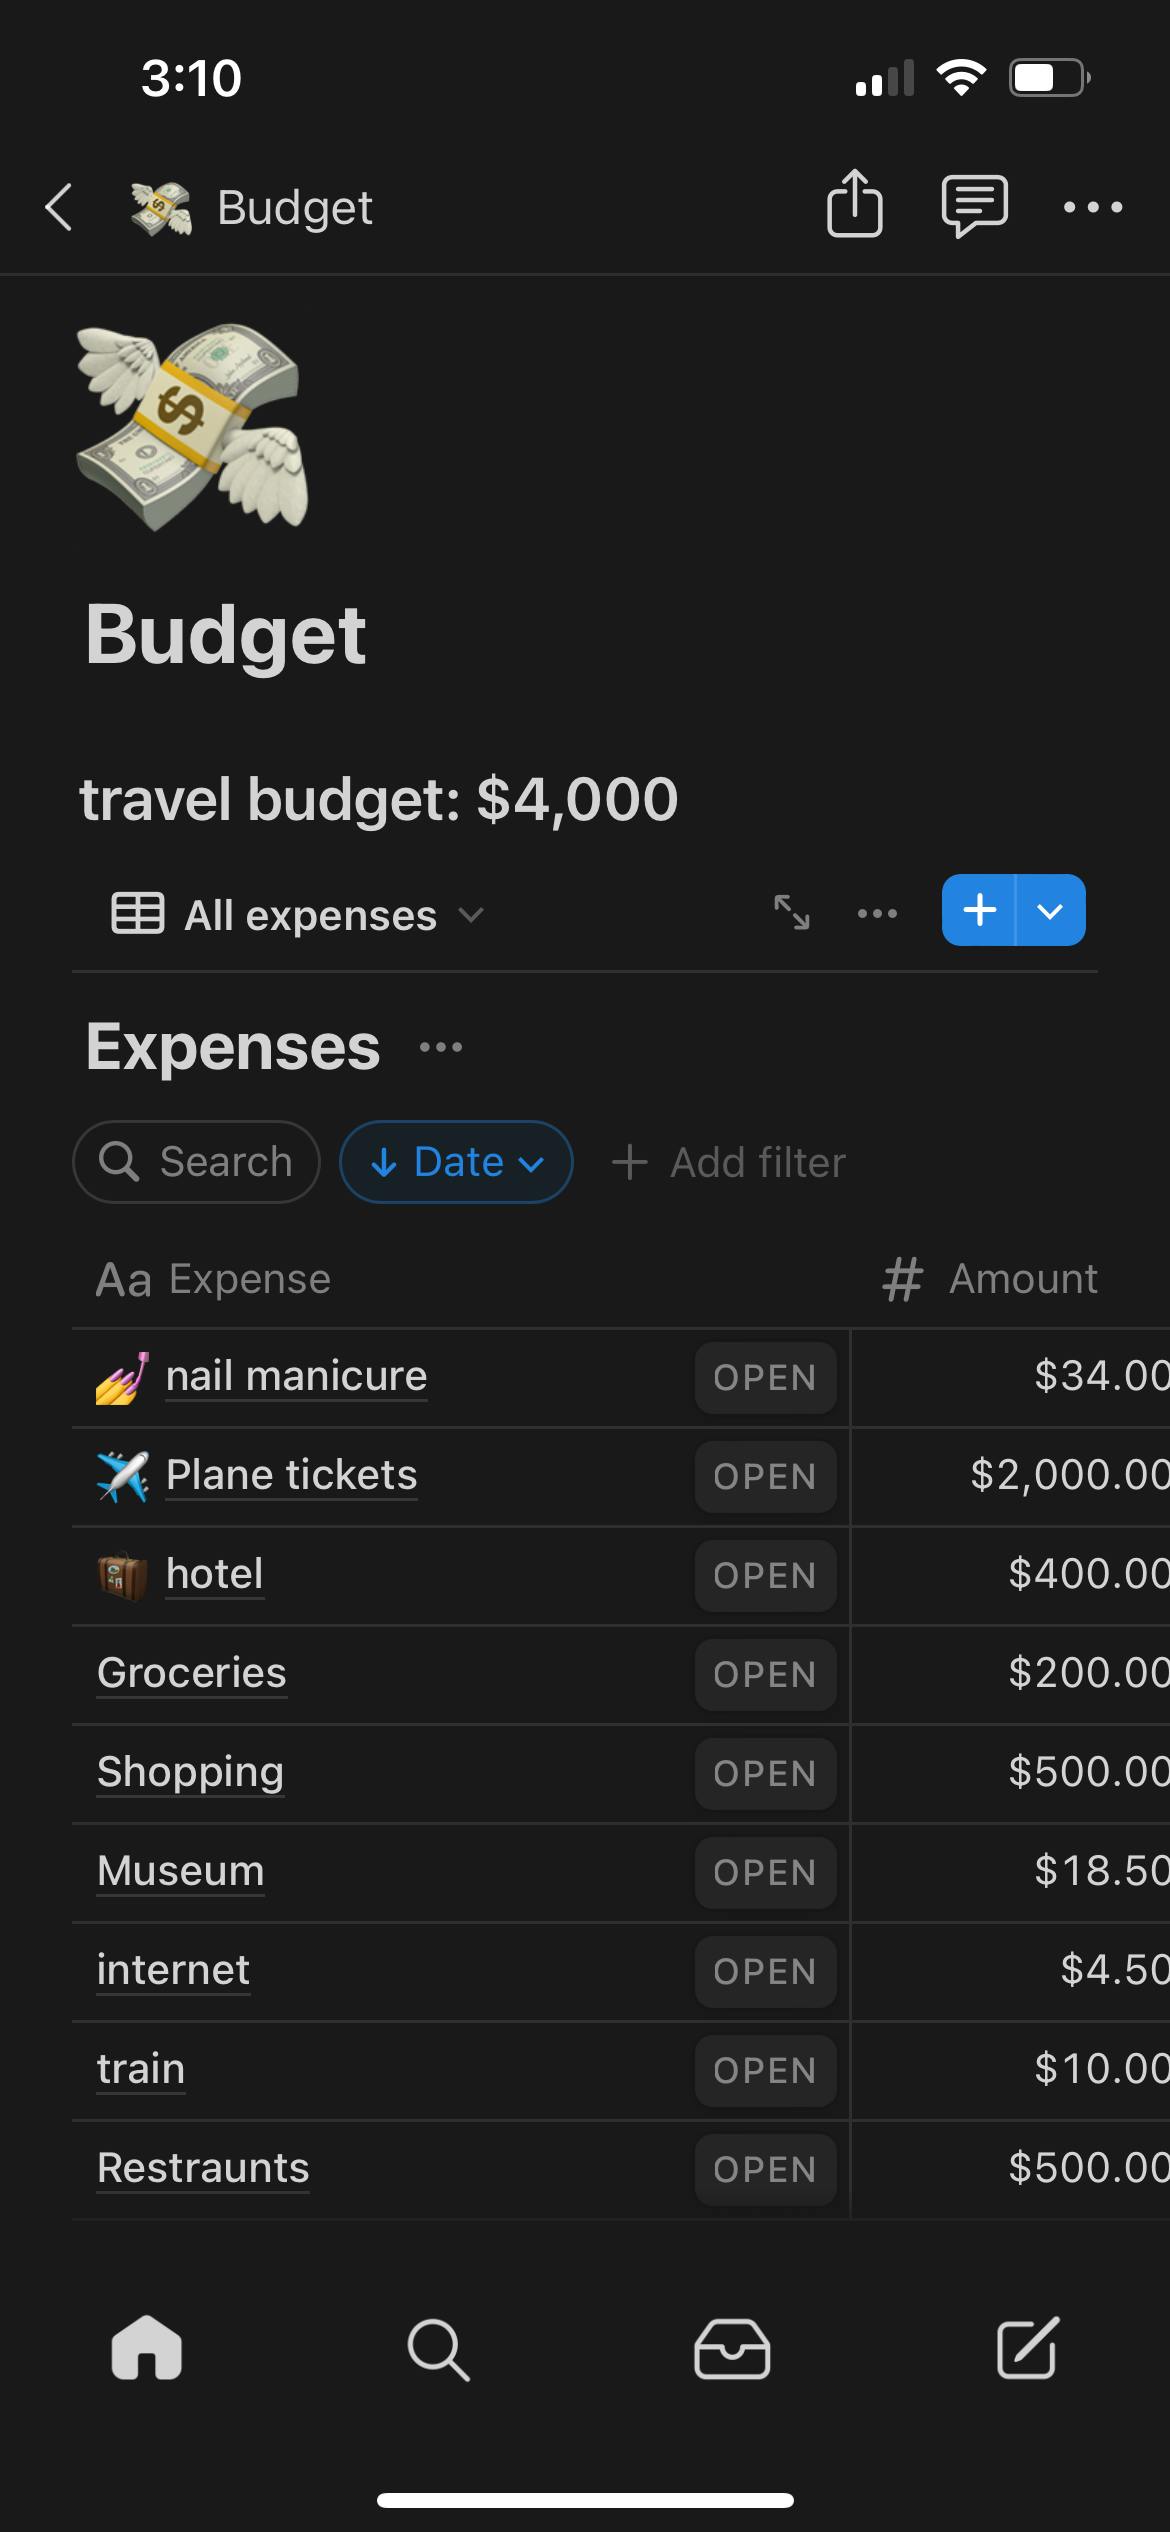Tap the Home icon in bottom bar

coord(147,2348)
